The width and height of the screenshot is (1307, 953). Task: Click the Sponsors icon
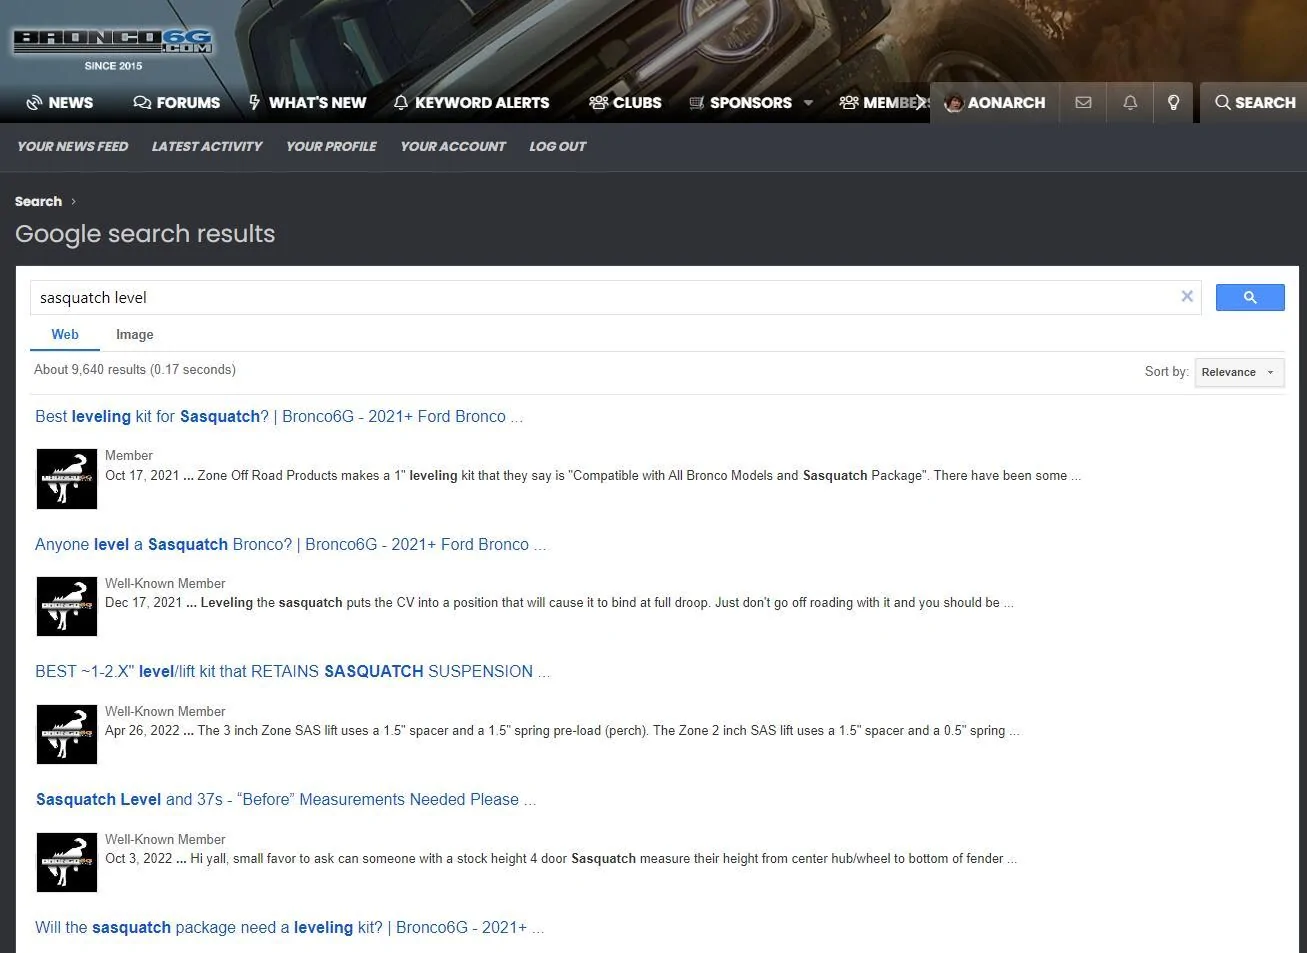[x=697, y=103]
